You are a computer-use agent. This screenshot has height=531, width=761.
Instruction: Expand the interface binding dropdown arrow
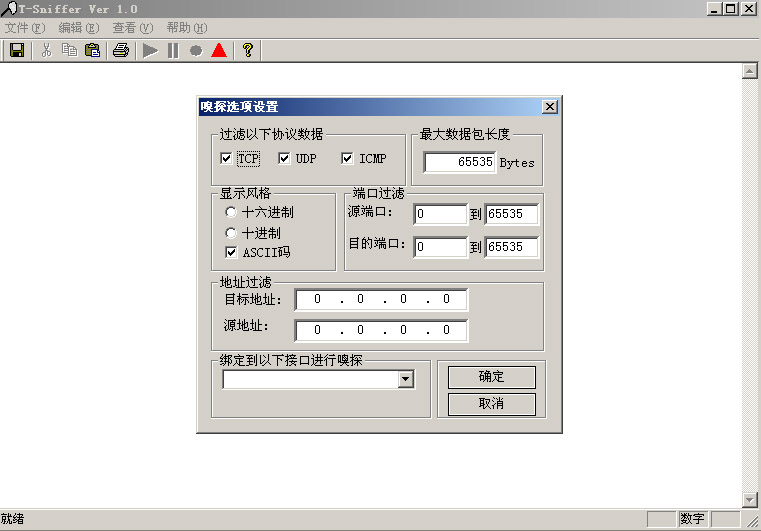coord(406,380)
